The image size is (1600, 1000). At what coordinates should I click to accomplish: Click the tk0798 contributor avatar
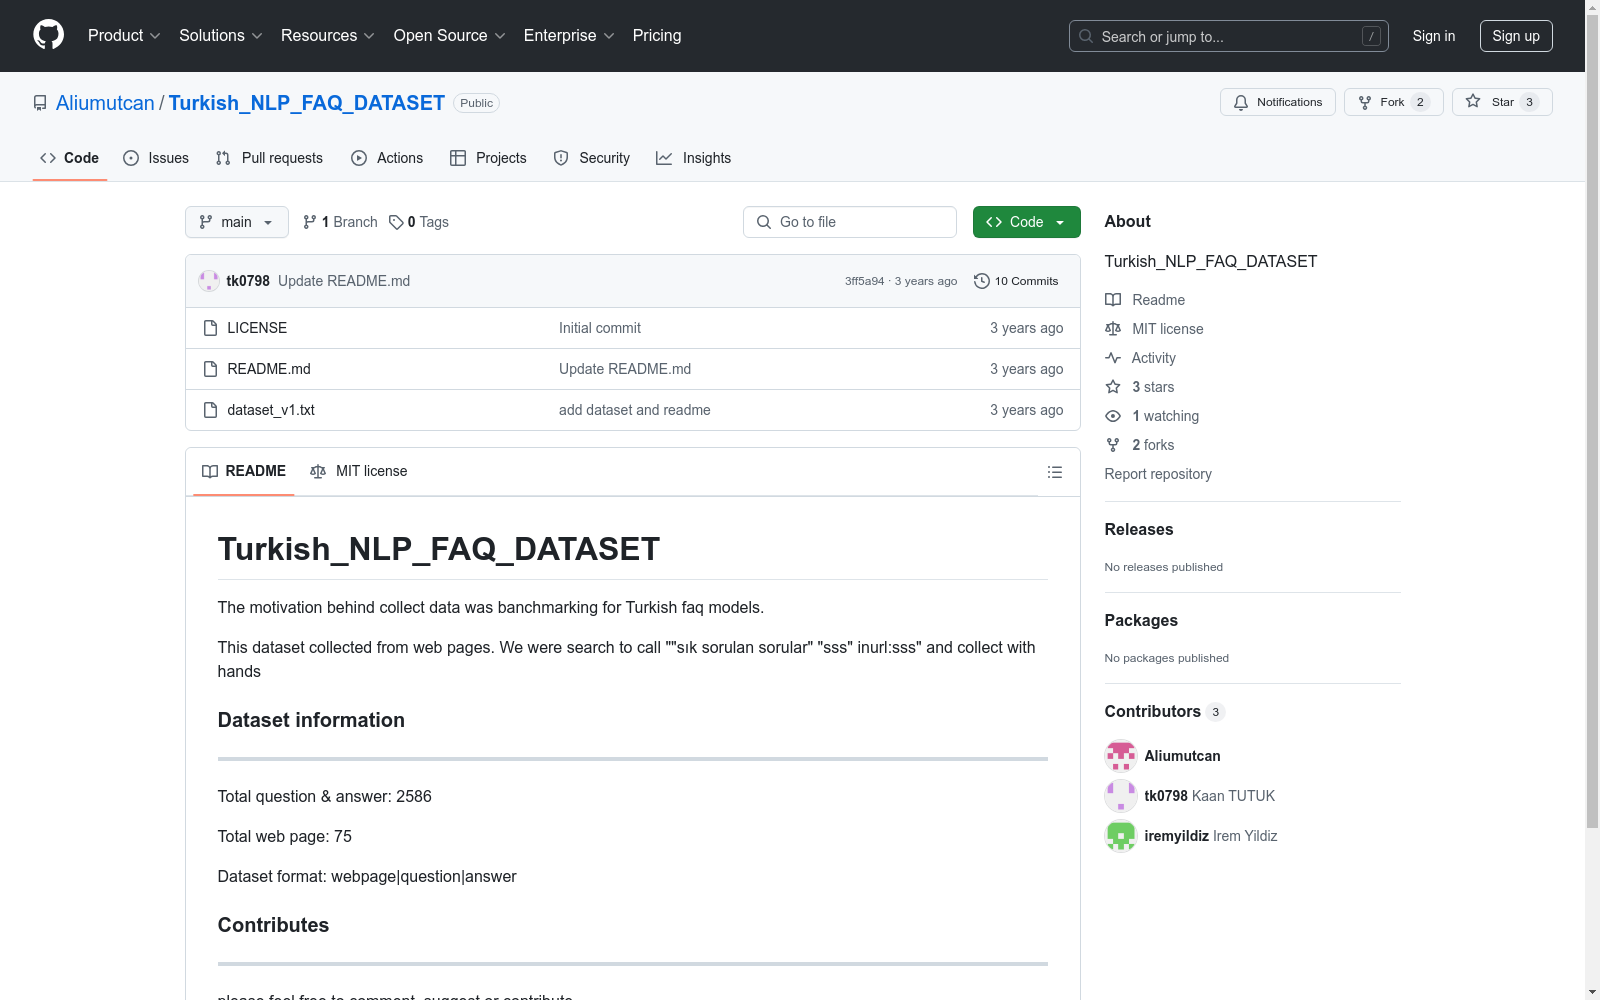tap(1121, 796)
